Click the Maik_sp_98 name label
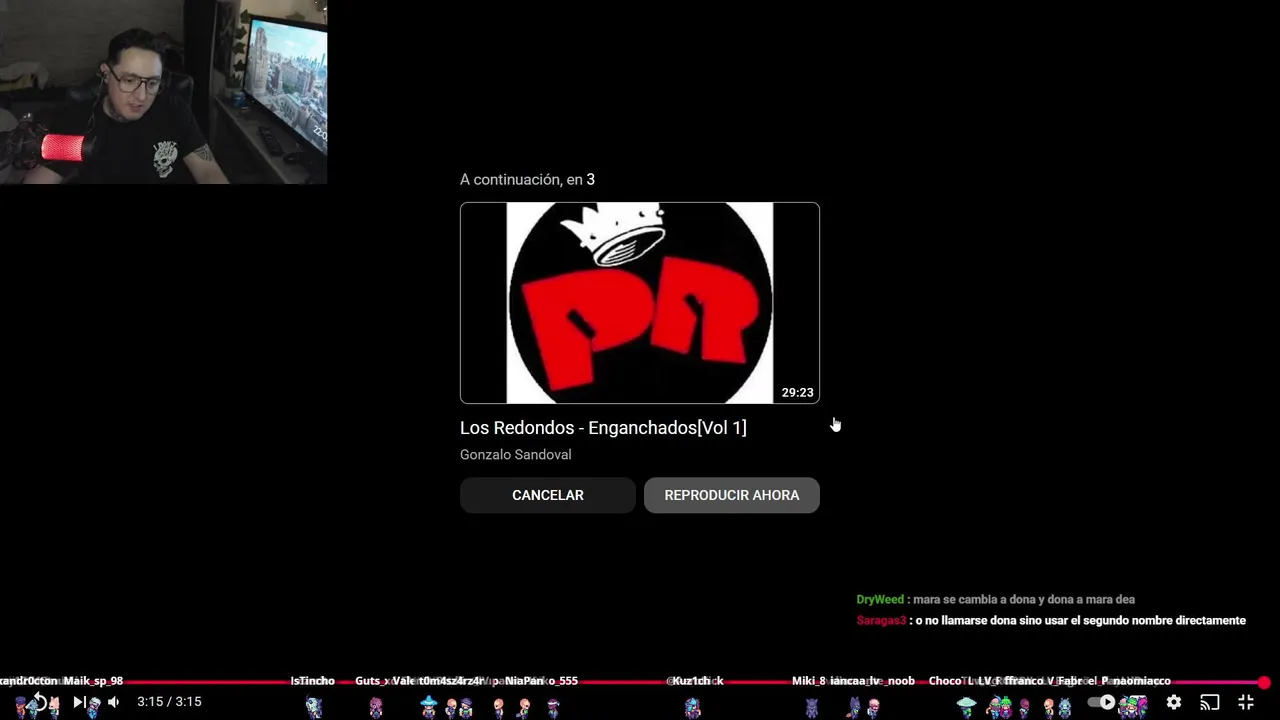This screenshot has width=1280, height=720. tap(93, 681)
